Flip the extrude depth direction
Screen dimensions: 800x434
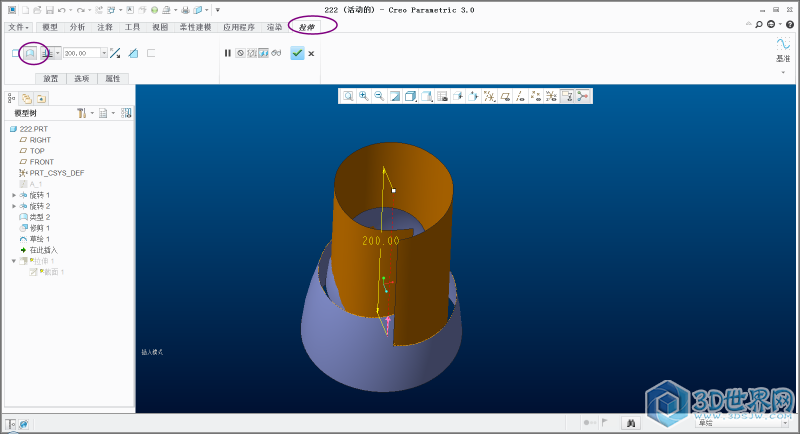(116, 53)
